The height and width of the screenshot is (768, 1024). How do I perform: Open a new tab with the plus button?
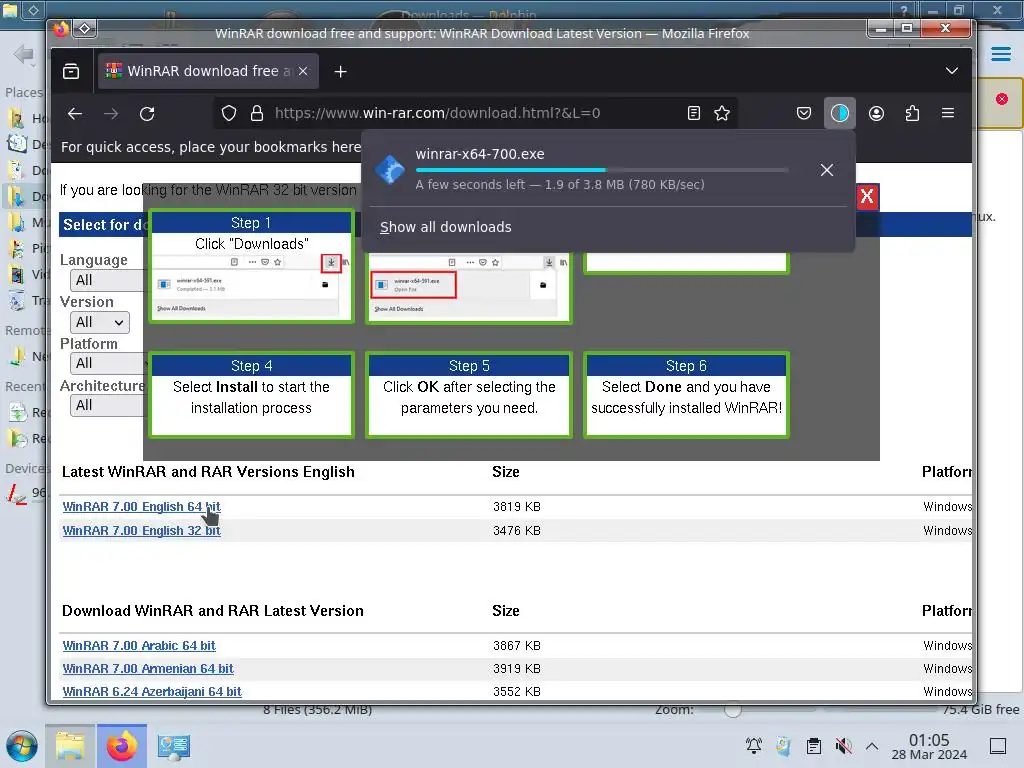pos(340,71)
